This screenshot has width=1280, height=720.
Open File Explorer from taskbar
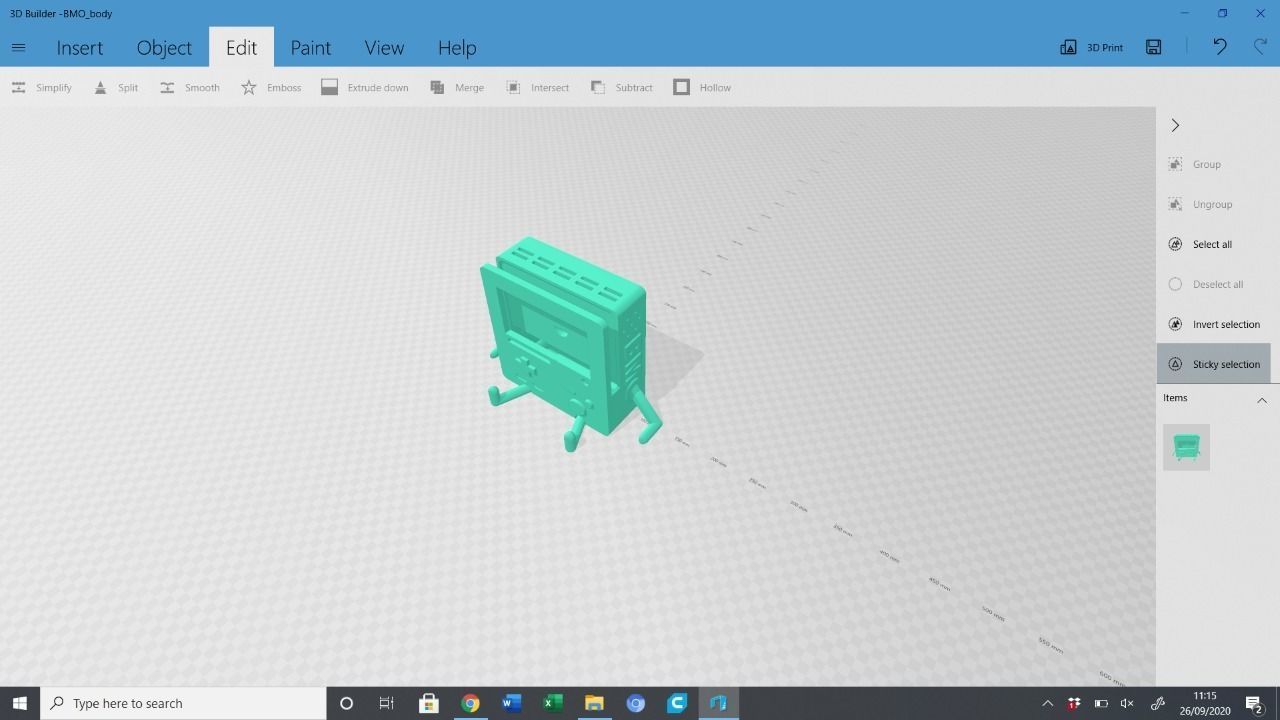(x=594, y=703)
